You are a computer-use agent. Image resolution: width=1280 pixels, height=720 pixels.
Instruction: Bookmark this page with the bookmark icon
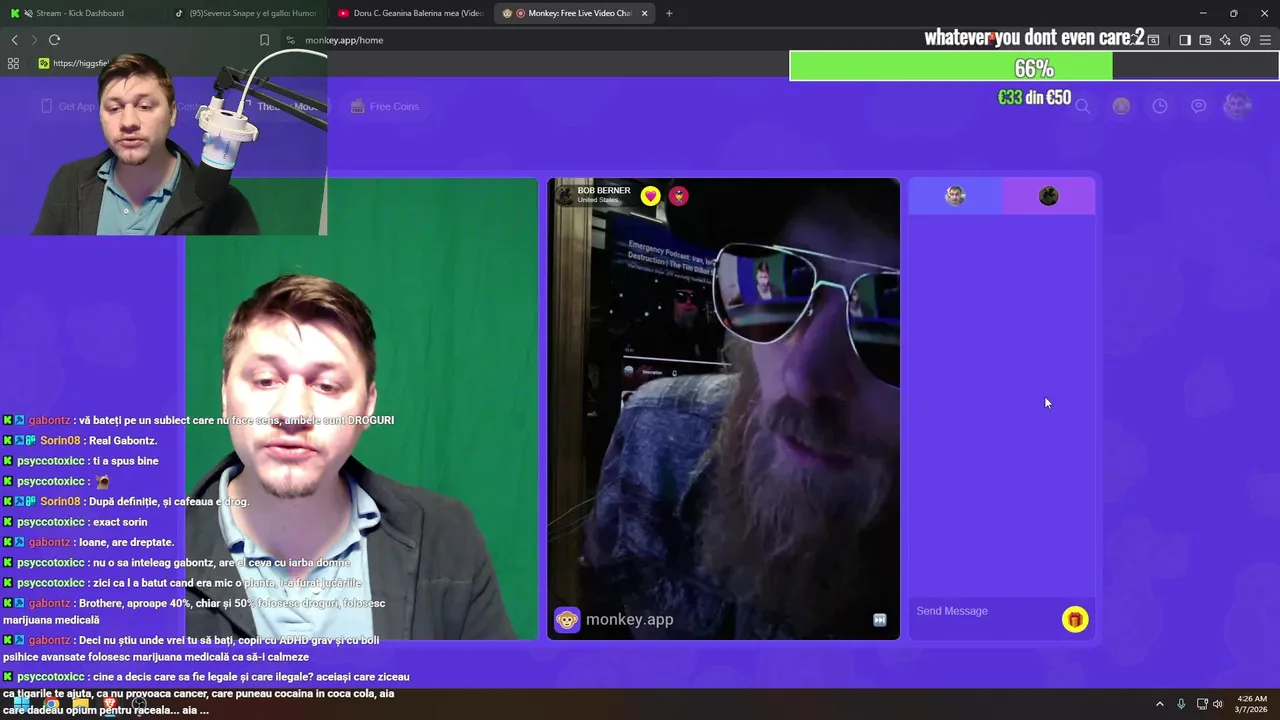[x=264, y=40]
